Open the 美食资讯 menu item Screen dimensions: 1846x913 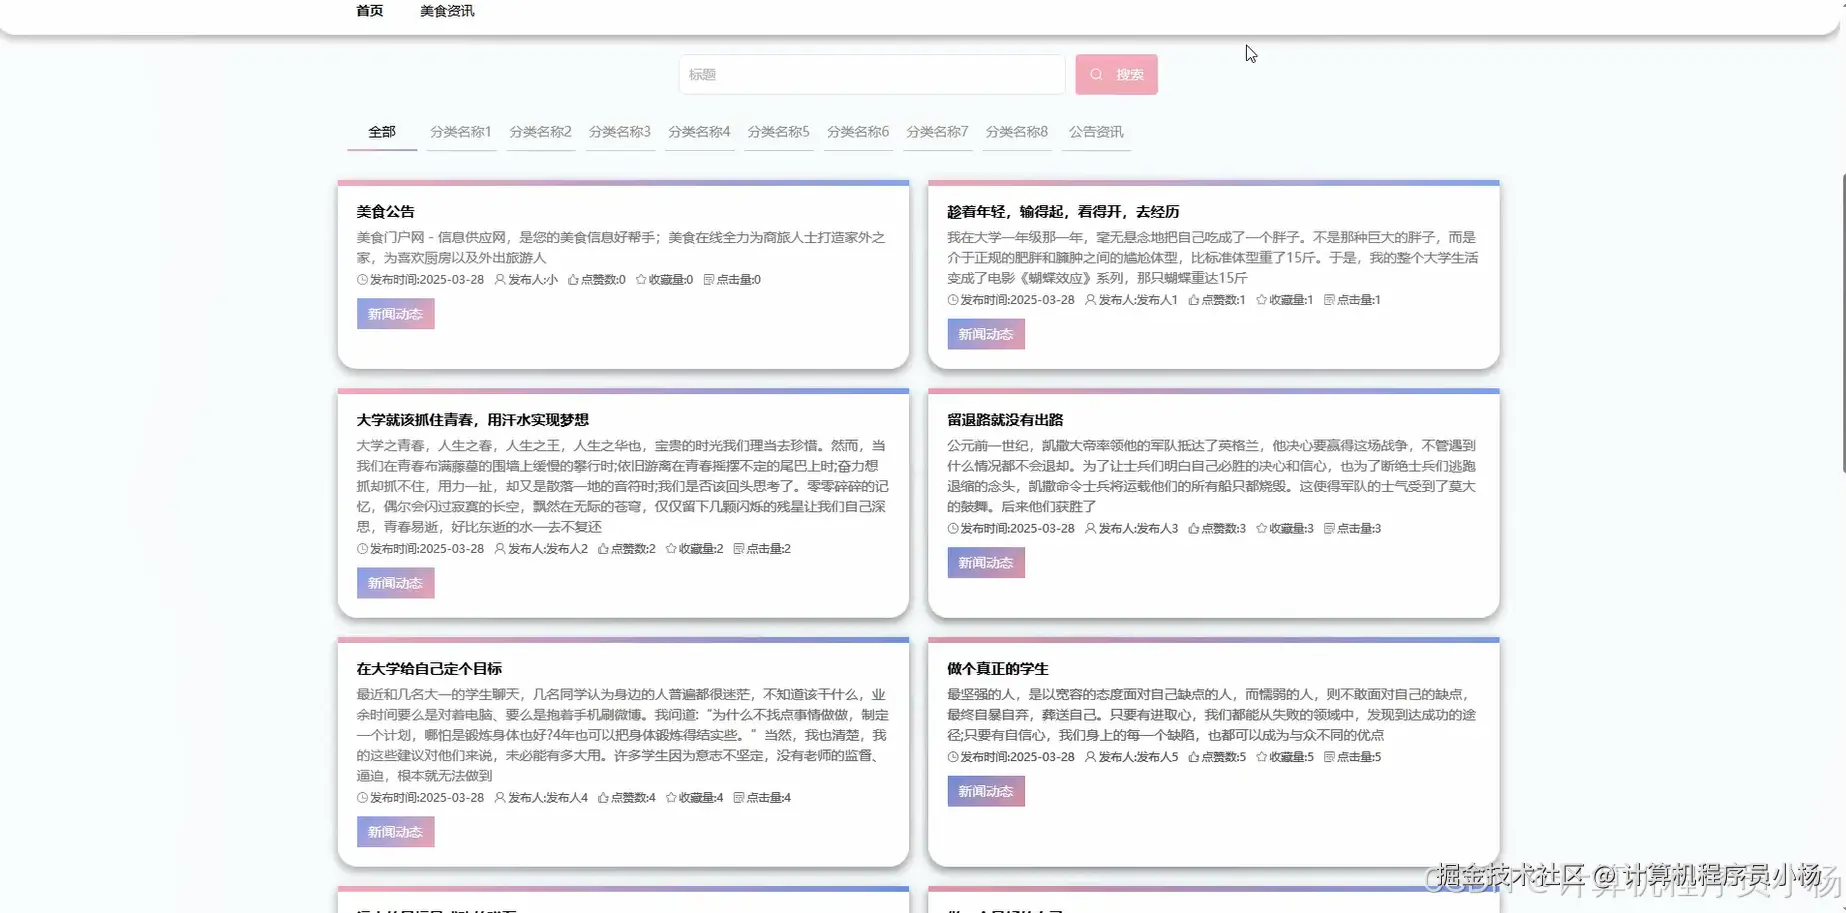click(x=447, y=11)
